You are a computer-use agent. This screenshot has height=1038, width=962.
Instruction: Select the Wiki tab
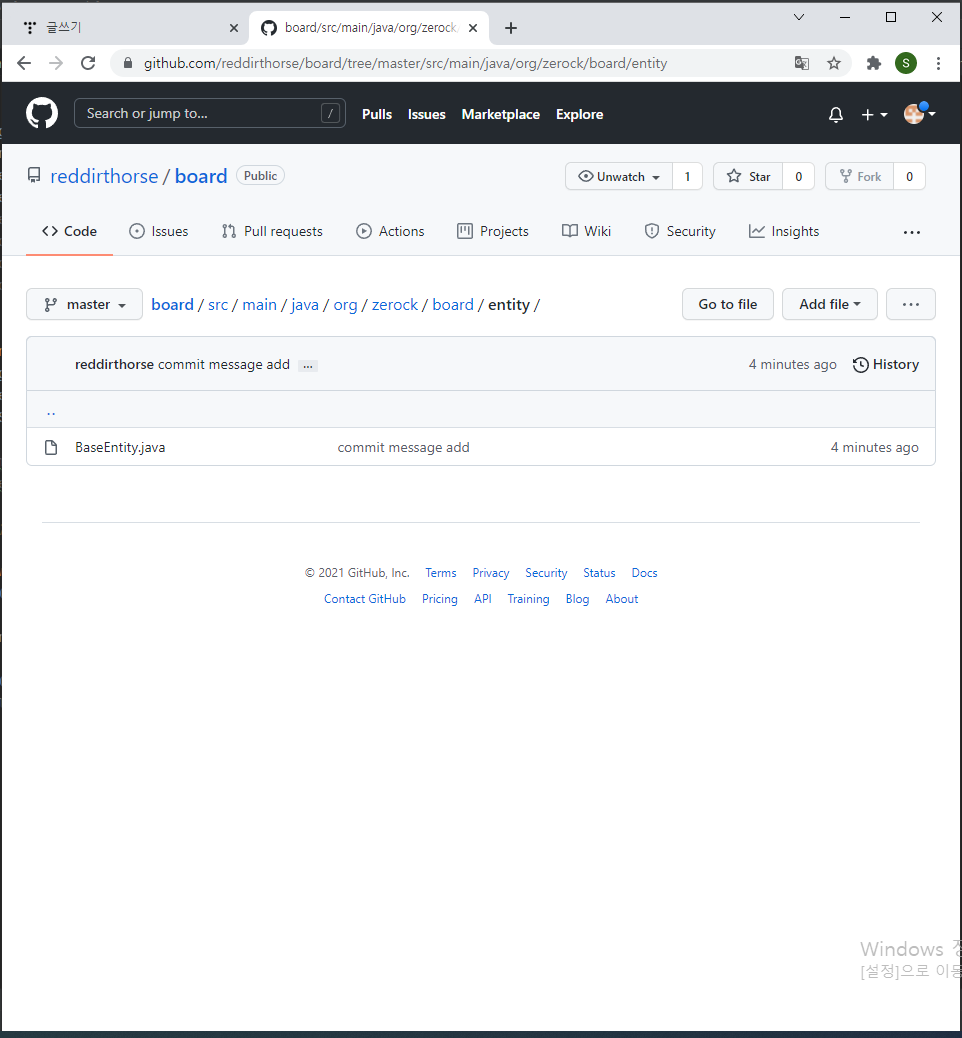pos(587,231)
